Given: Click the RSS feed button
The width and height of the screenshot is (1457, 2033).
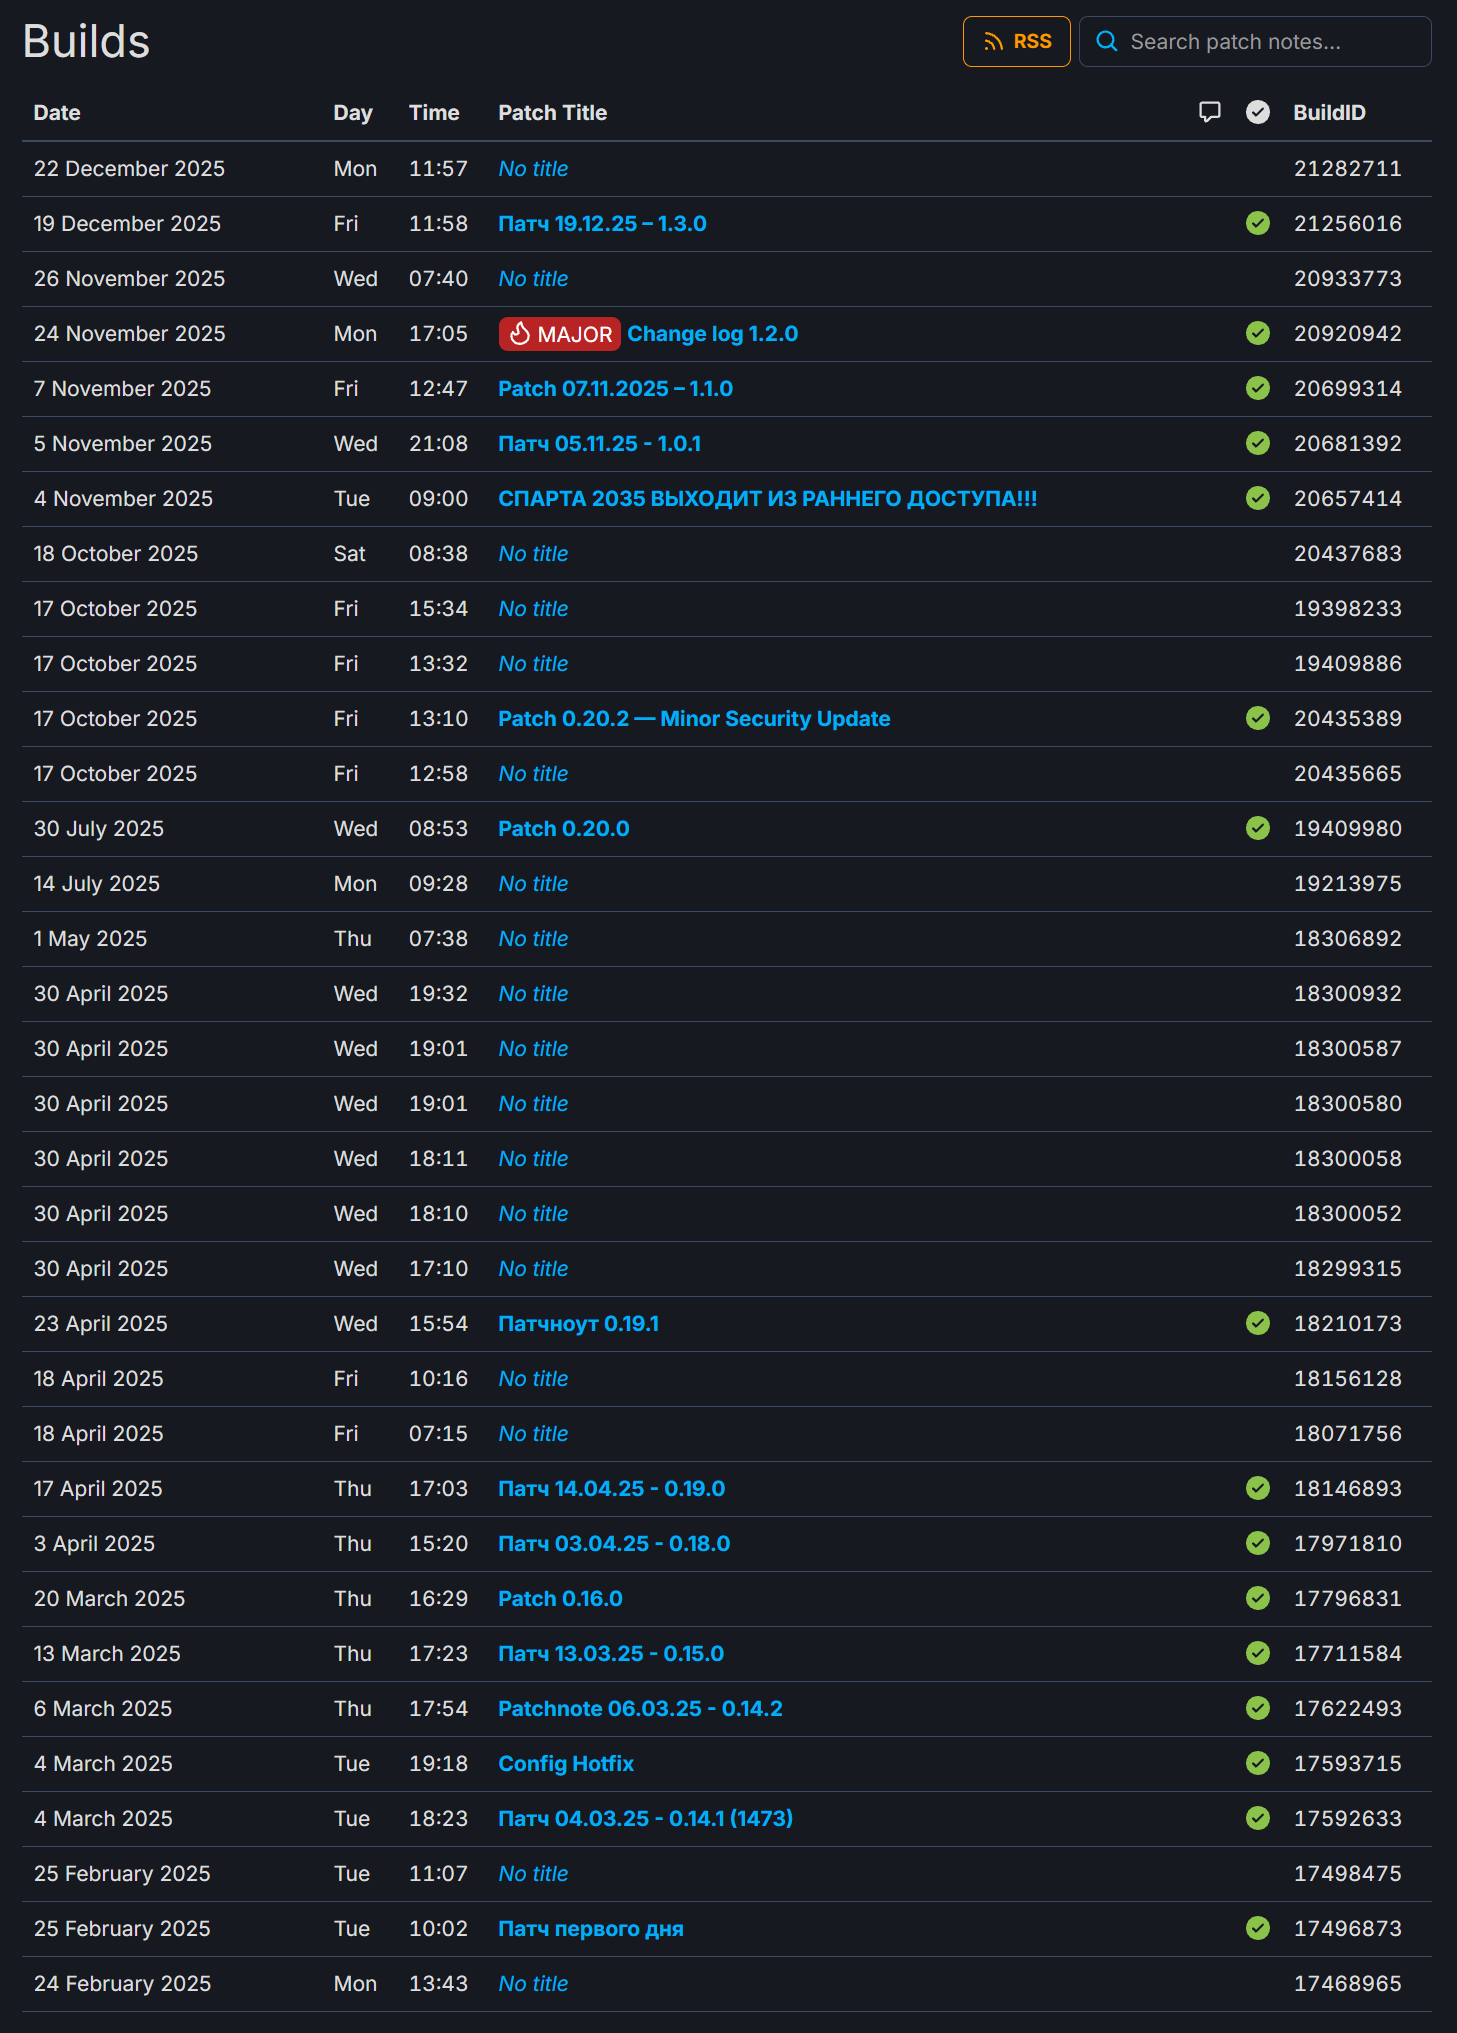Looking at the screenshot, I should pyautogui.click(x=1016, y=42).
